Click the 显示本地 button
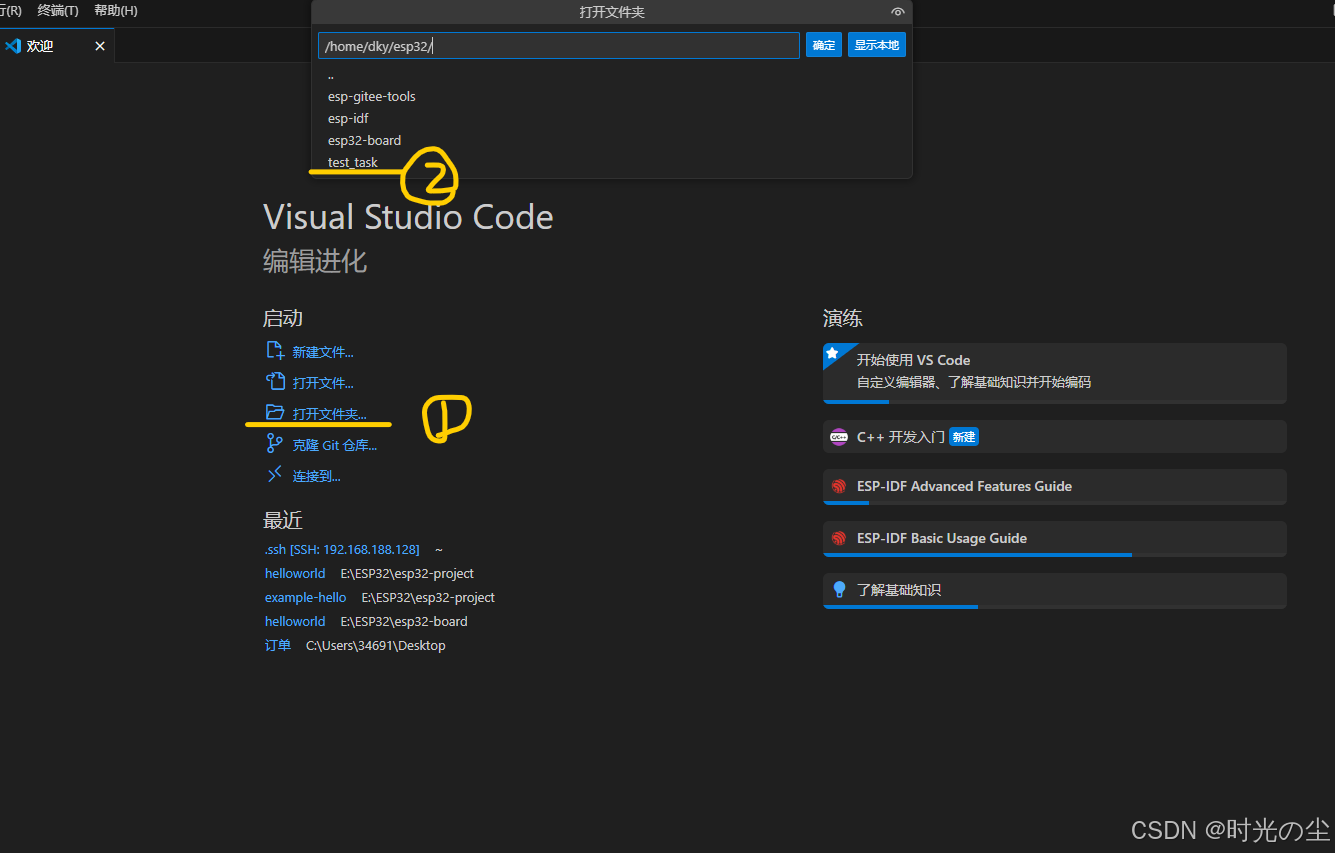 pos(876,45)
